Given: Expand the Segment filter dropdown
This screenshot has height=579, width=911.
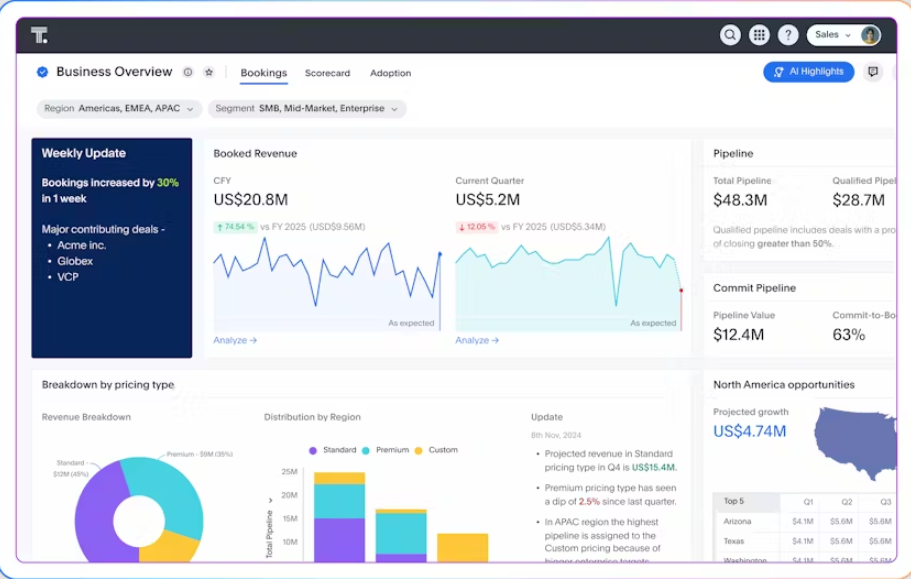Looking at the screenshot, I should coord(307,109).
